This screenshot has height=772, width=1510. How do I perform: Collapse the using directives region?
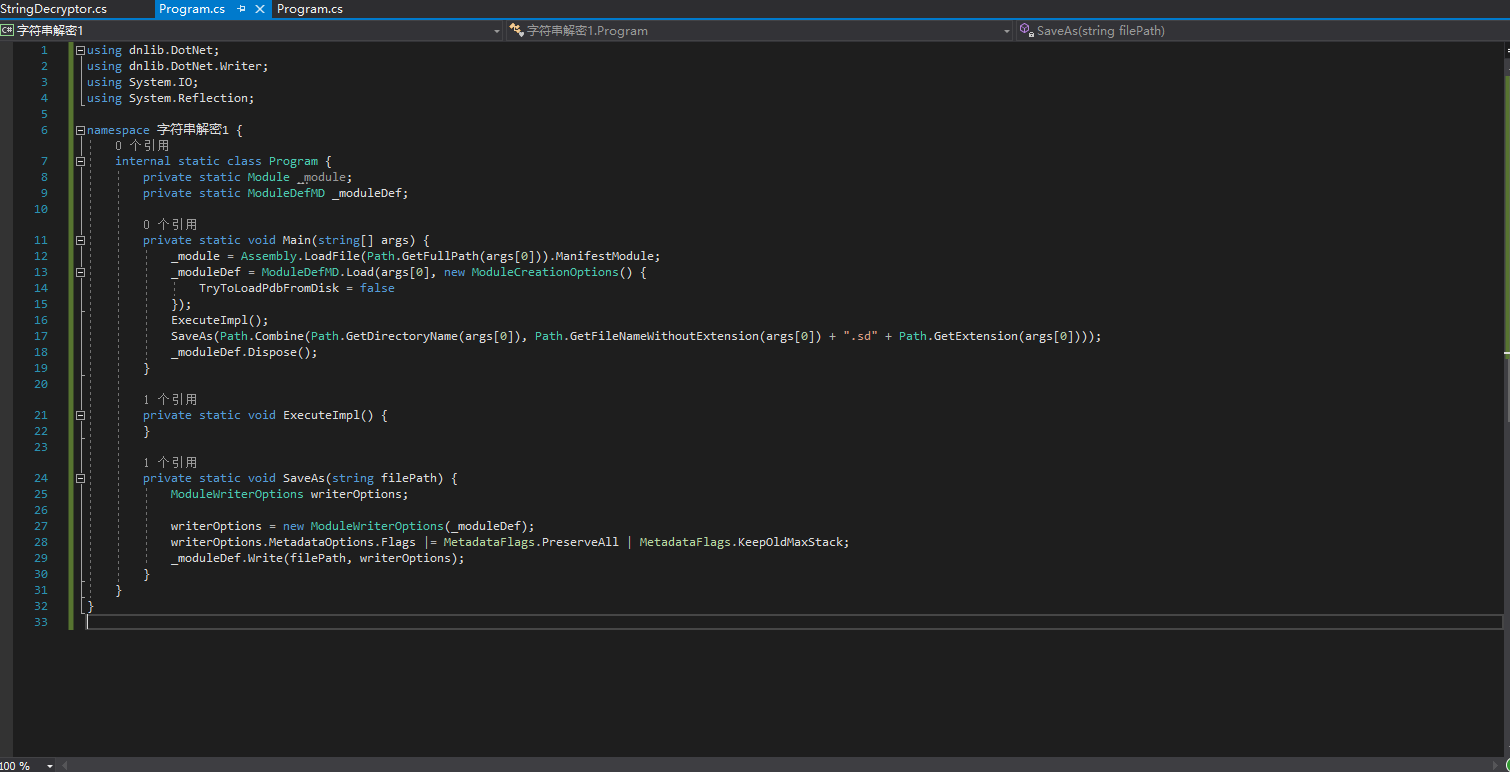(80, 49)
